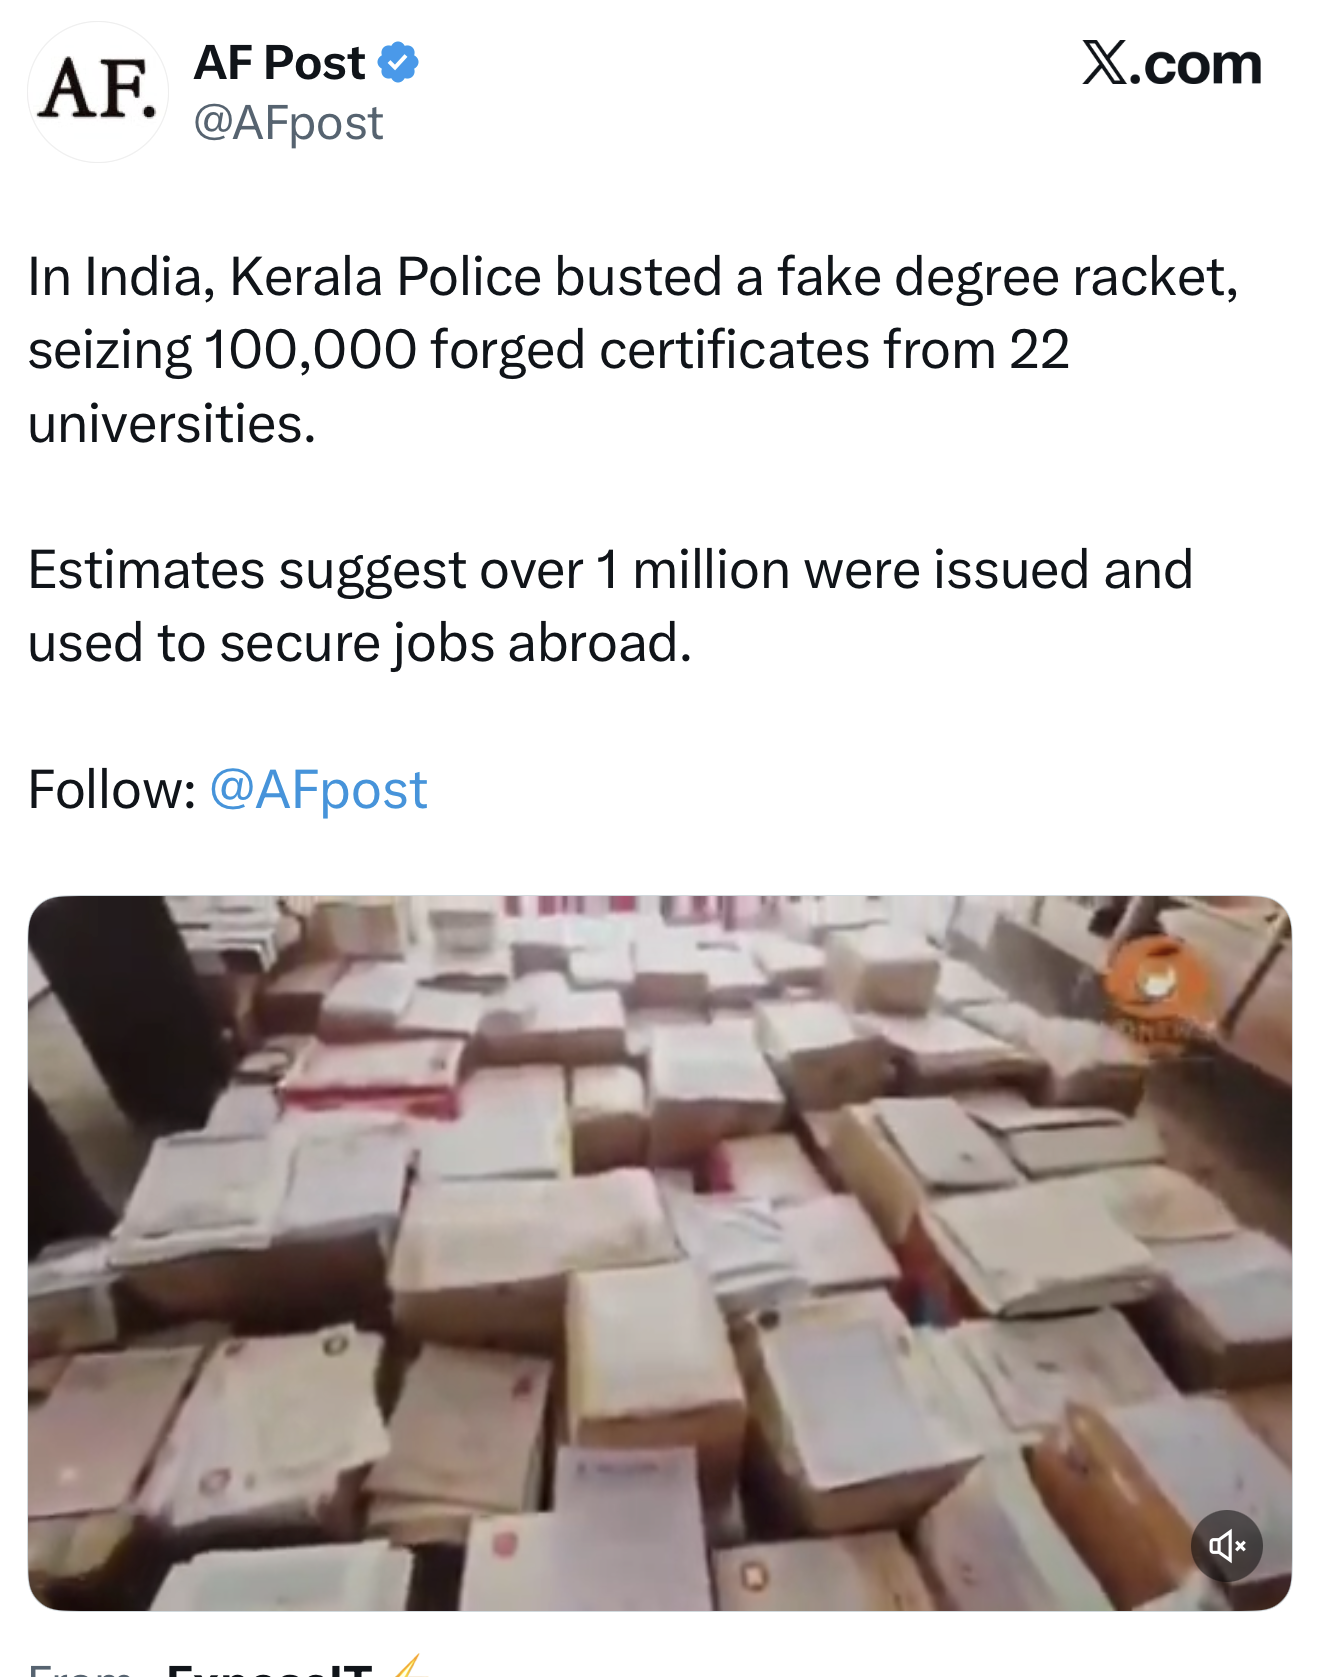1320x1677 pixels.
Task: Open the AF. profile avatar
Action: click(x=98, y=92)
